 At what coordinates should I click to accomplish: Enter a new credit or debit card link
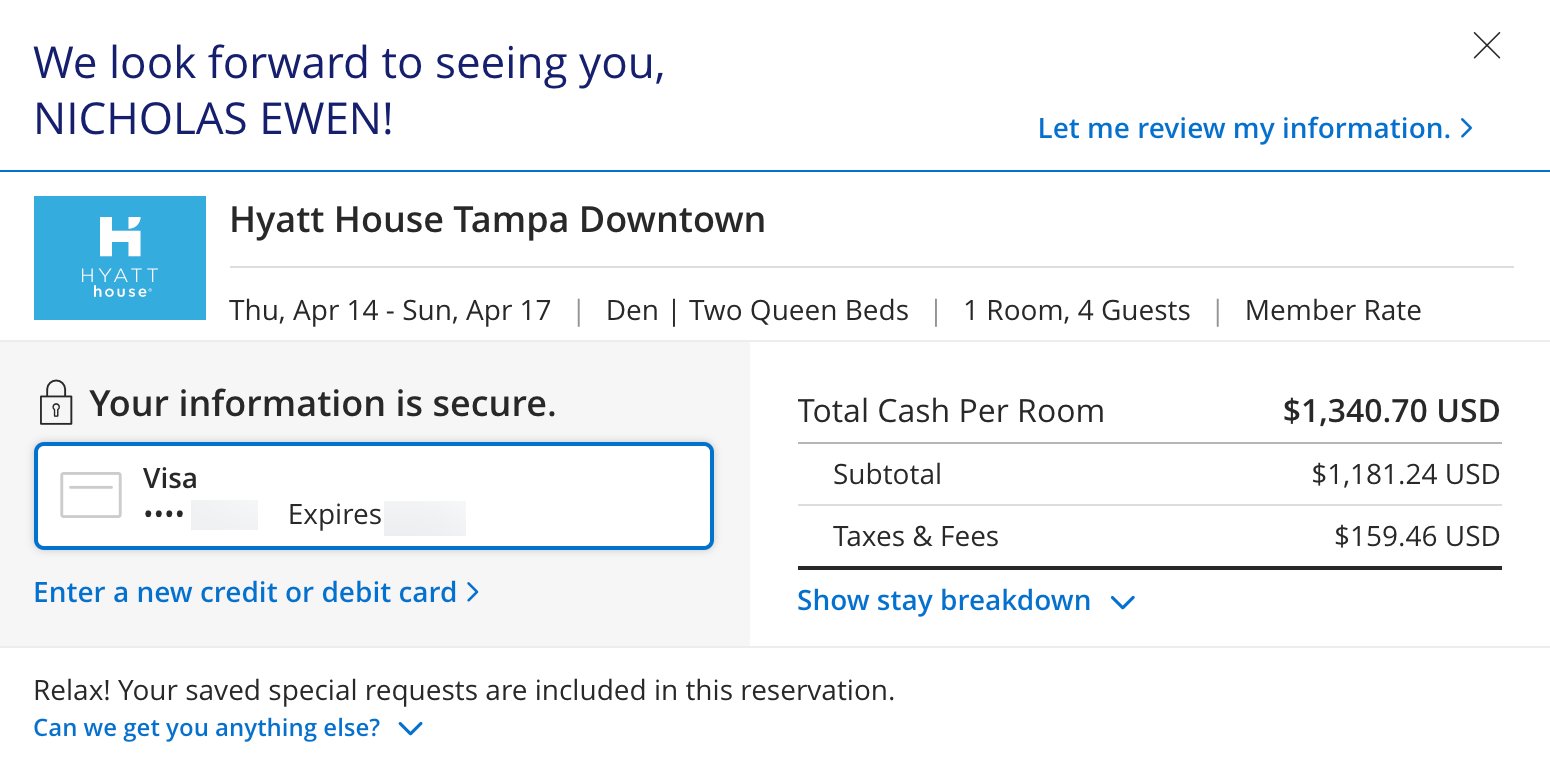pyautogui.click(x=245, y=592)
